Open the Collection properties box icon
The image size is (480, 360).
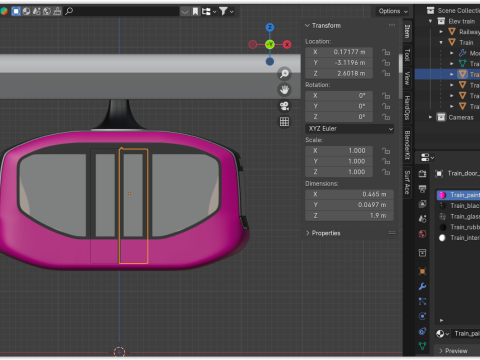click(x=422, y=253)
